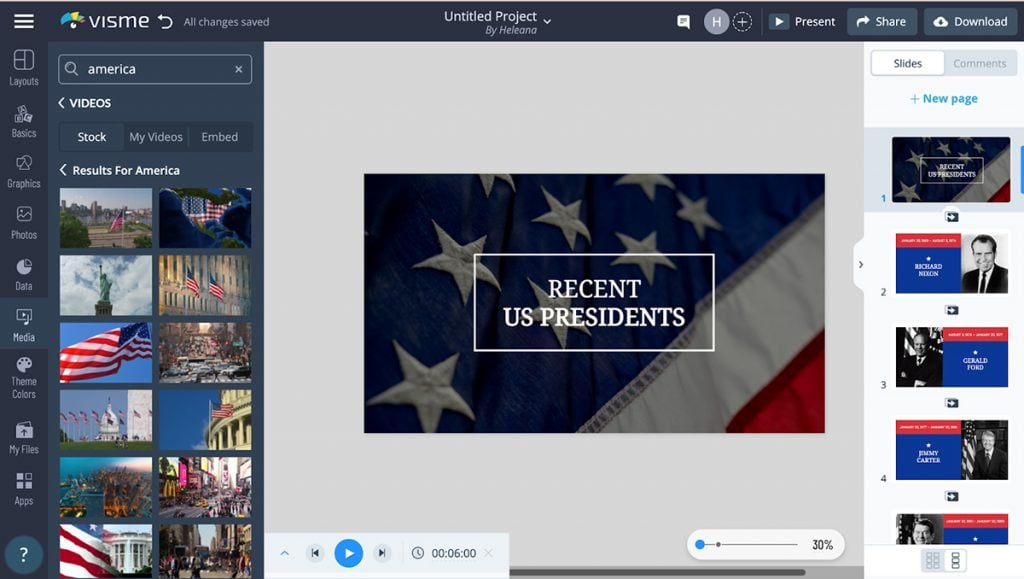The height and width of the screenshot is (579, 1024).
Task: Open the Apps panel
Action: tap(23, 490)
